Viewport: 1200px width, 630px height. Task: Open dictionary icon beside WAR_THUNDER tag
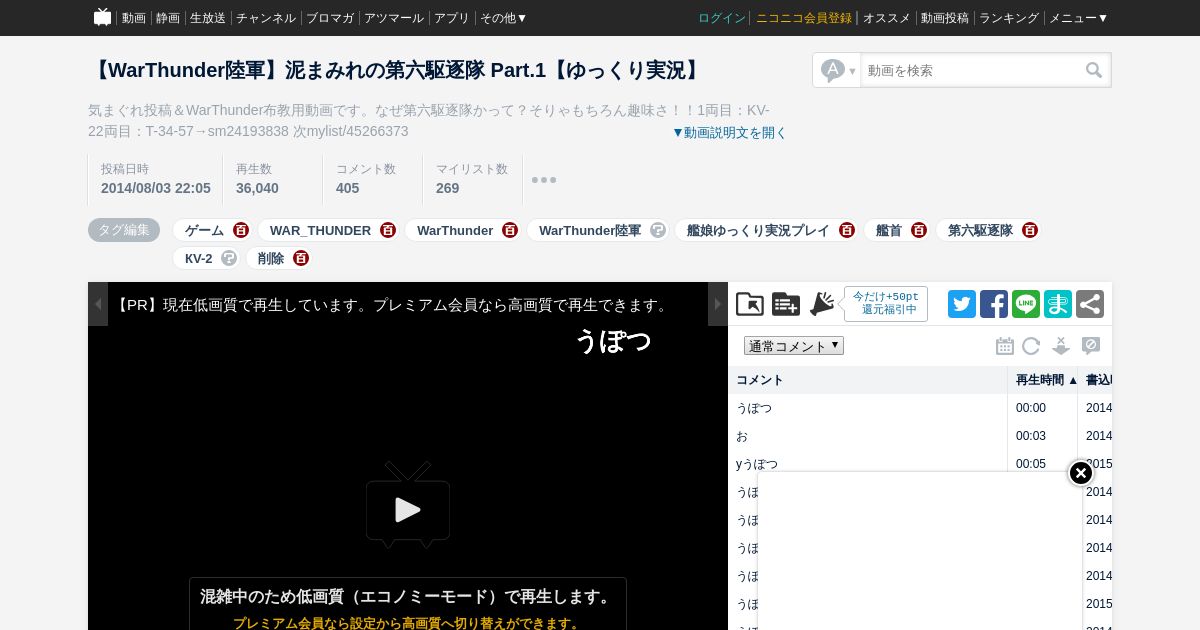[x=388, y=230]
